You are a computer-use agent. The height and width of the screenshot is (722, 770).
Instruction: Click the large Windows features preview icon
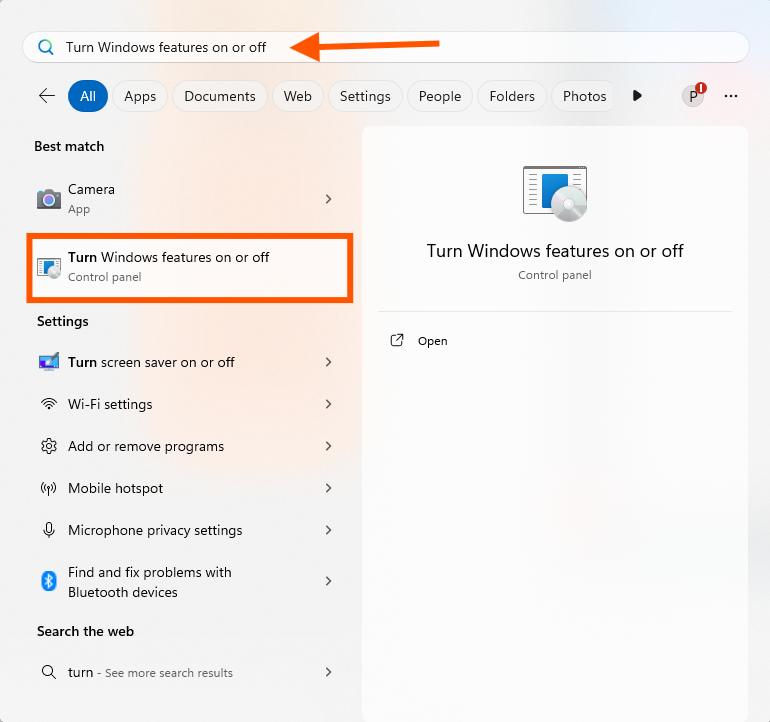pyautogui.click(x=555, y=194)
